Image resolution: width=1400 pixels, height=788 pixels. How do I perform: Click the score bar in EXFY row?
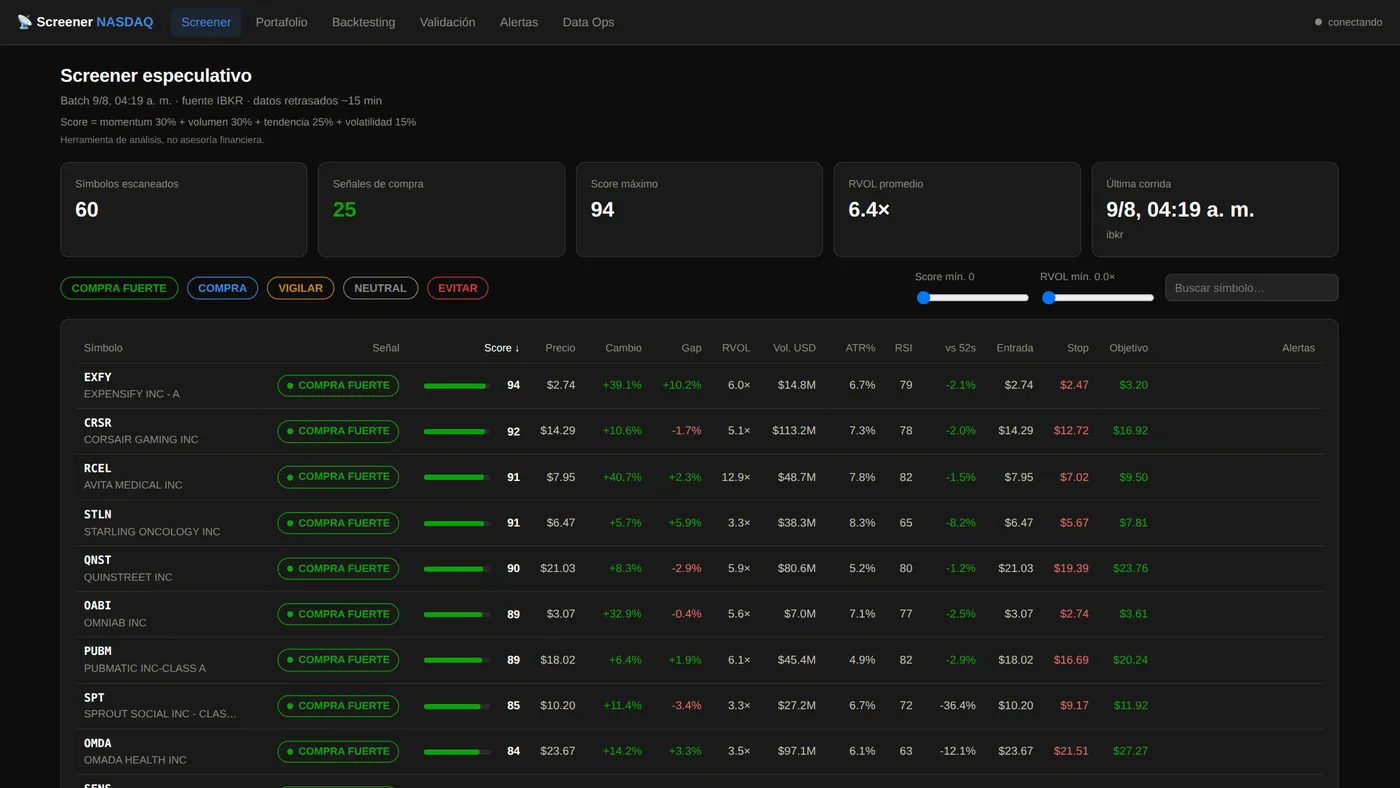coord(457,385)
